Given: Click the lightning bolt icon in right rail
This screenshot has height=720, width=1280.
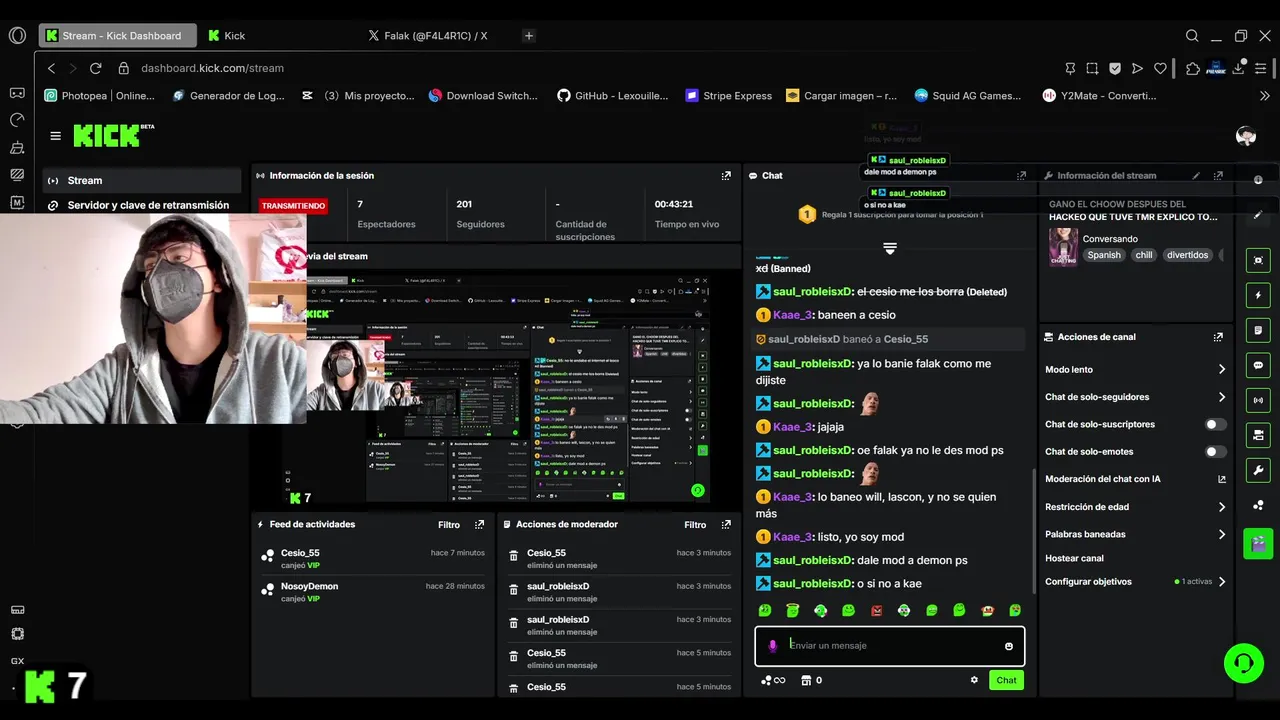Looking at the screenshot, I should [1258, 295].
